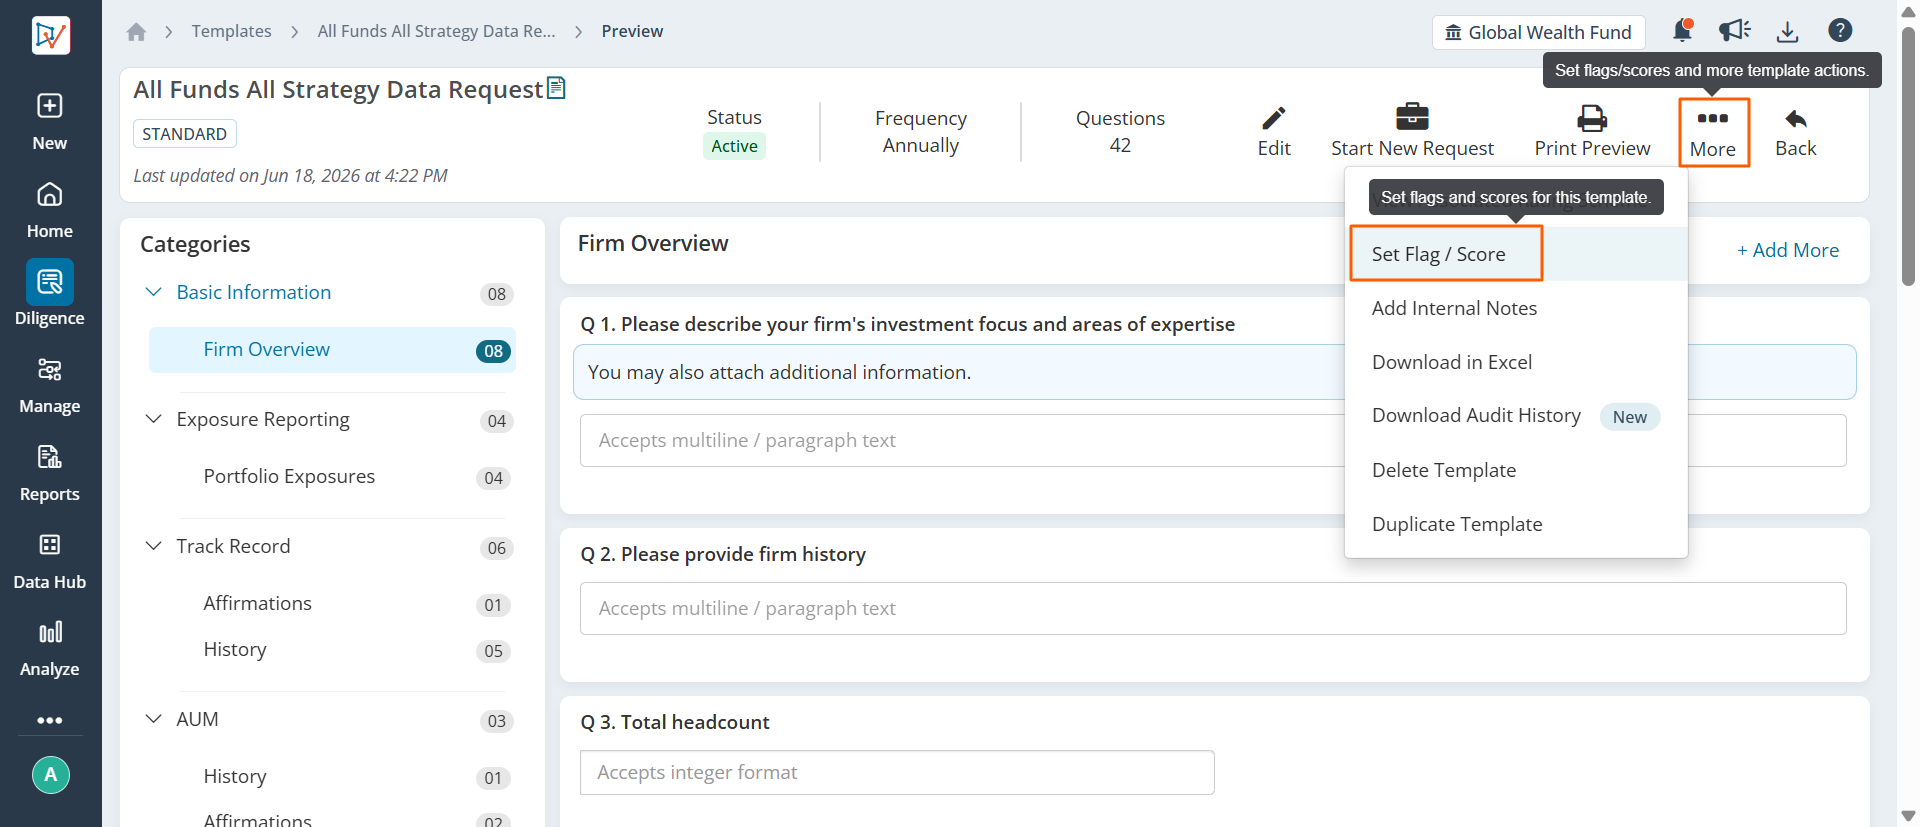Choose Duplicate Template

[x=1516, y=524]
